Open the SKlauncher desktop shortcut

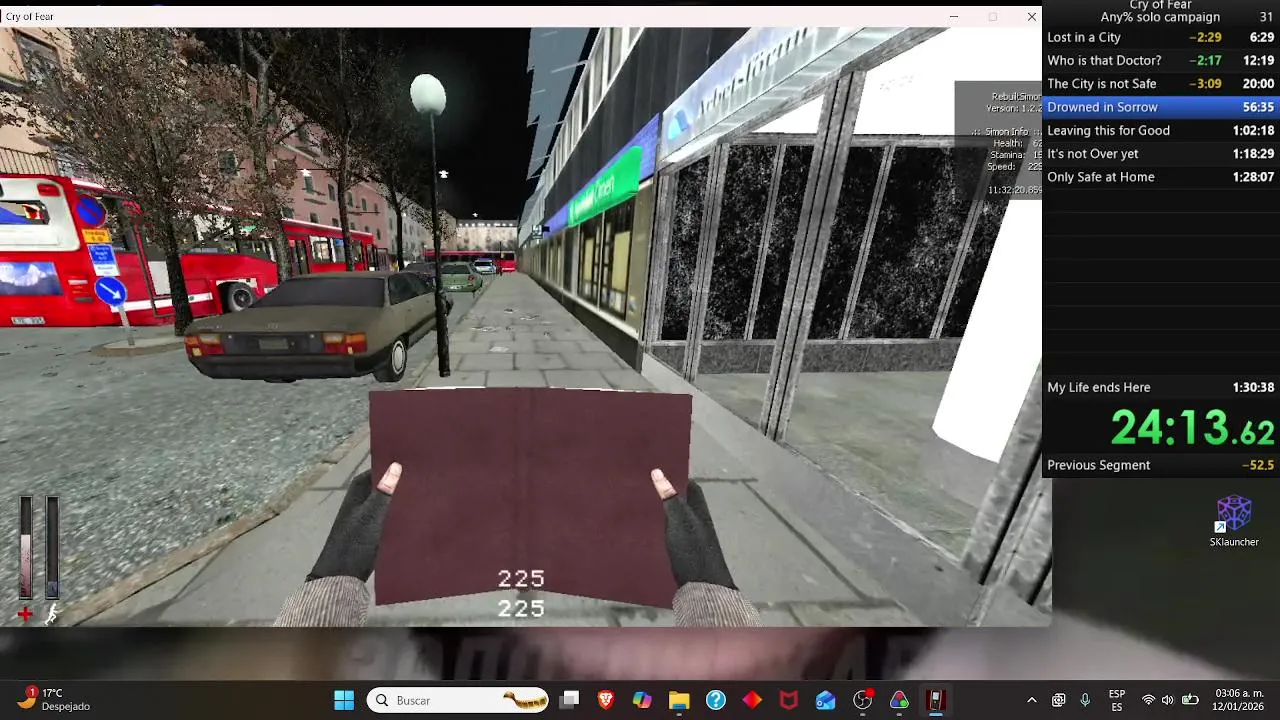1234,521
